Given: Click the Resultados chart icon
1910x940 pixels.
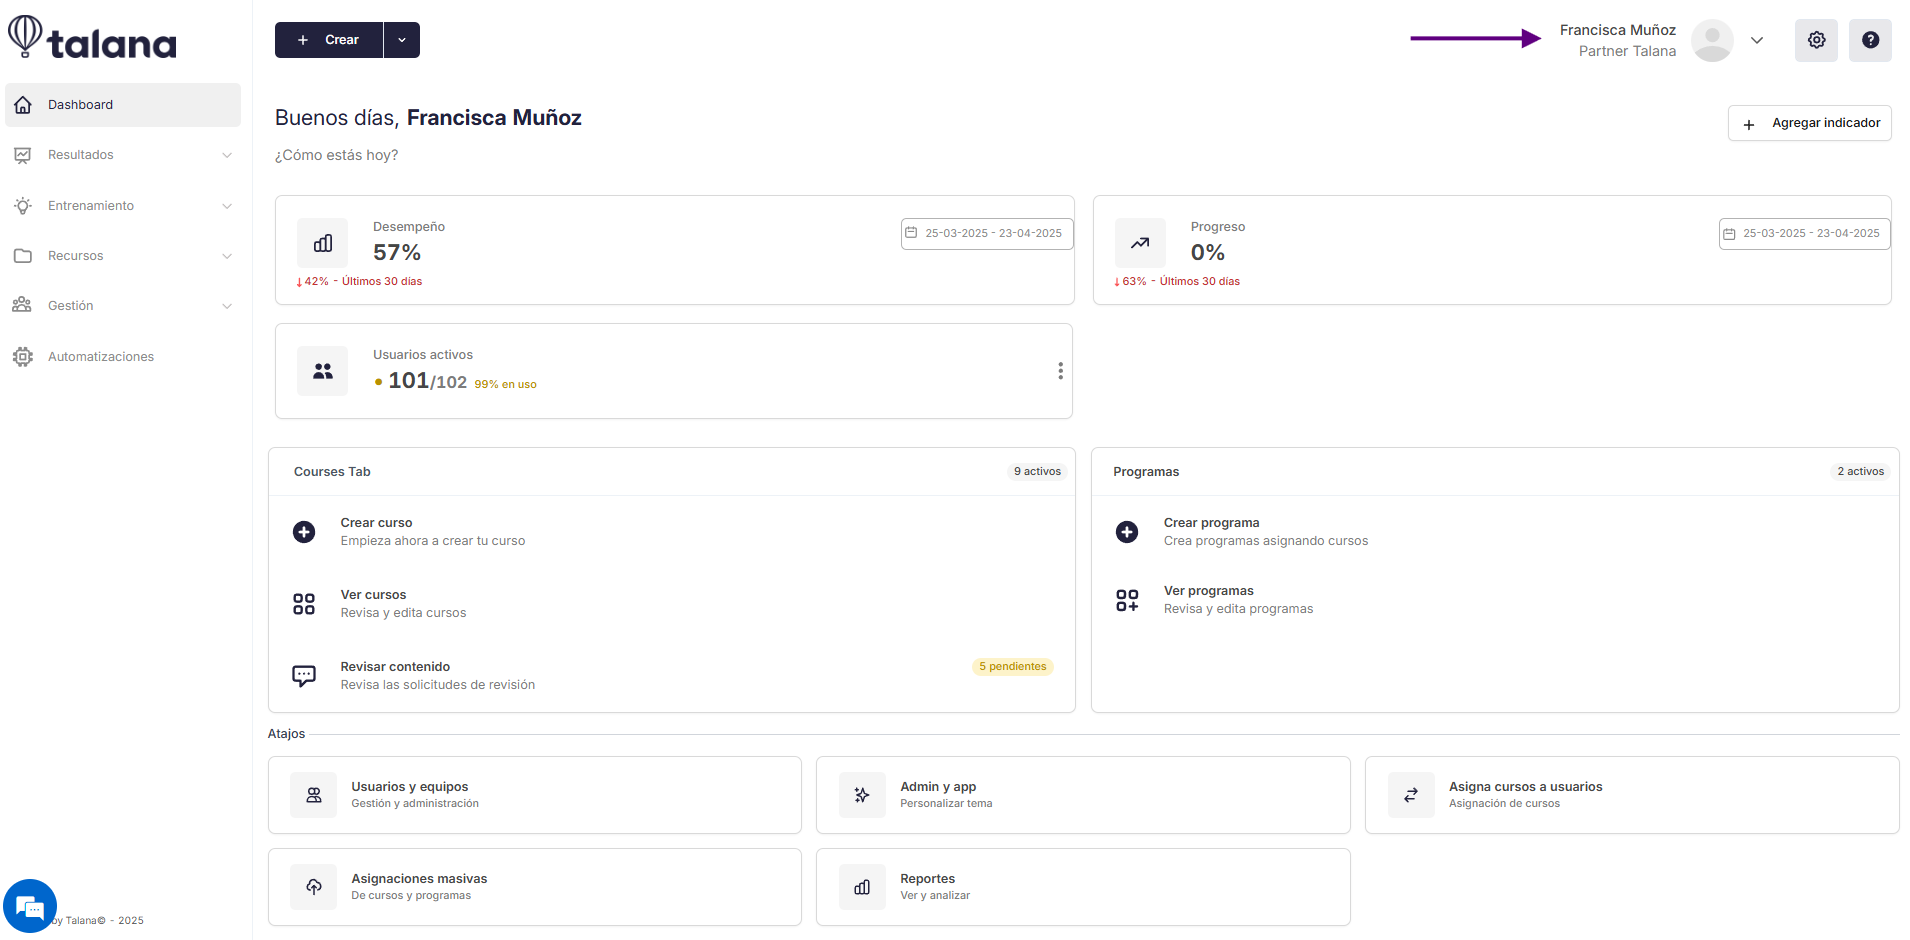Looking at the screenshot, I should coord(23,155).
